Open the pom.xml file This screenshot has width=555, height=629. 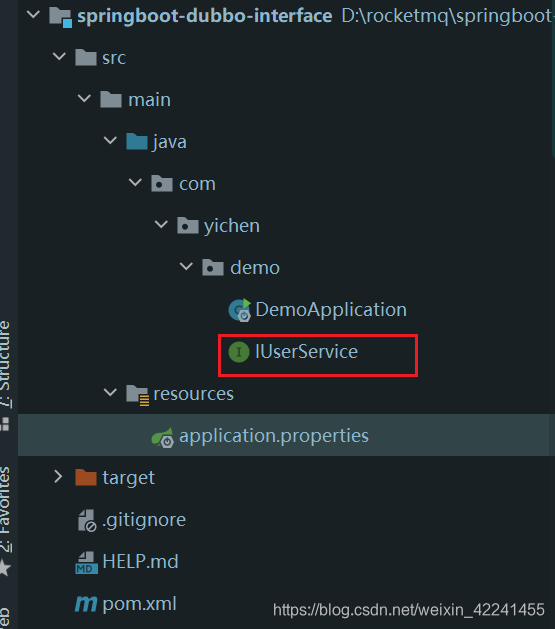139,604
